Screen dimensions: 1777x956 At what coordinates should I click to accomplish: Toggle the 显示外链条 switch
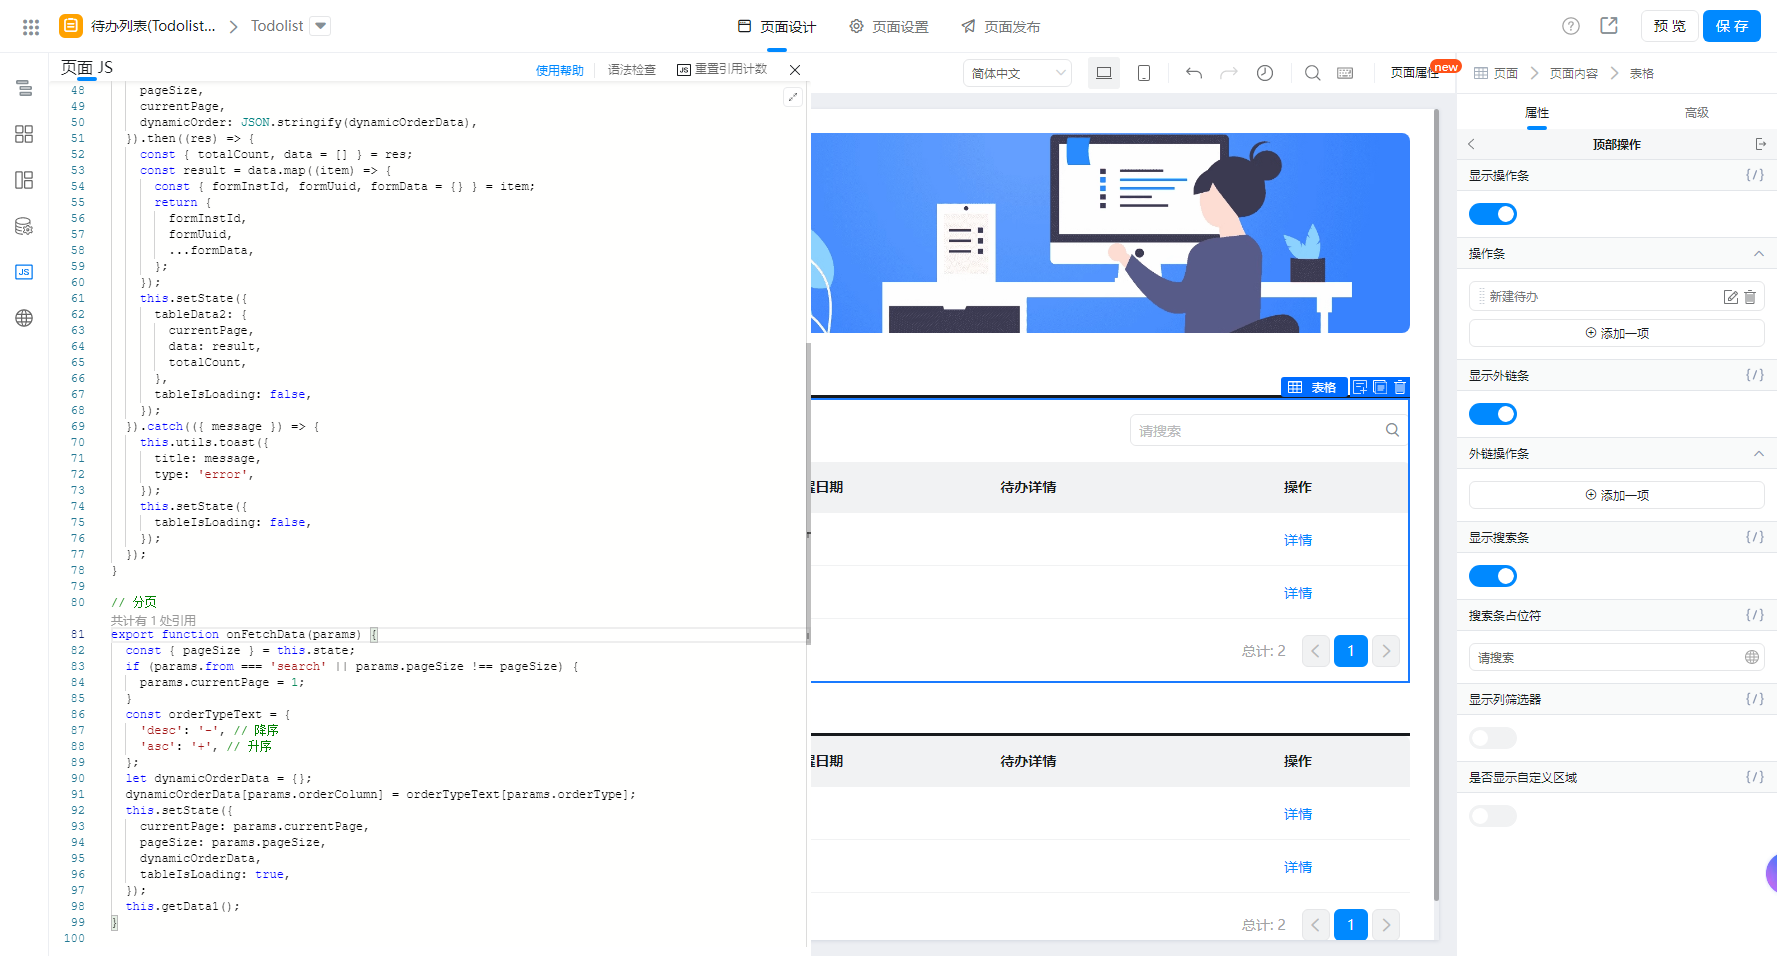(1493, 414)
